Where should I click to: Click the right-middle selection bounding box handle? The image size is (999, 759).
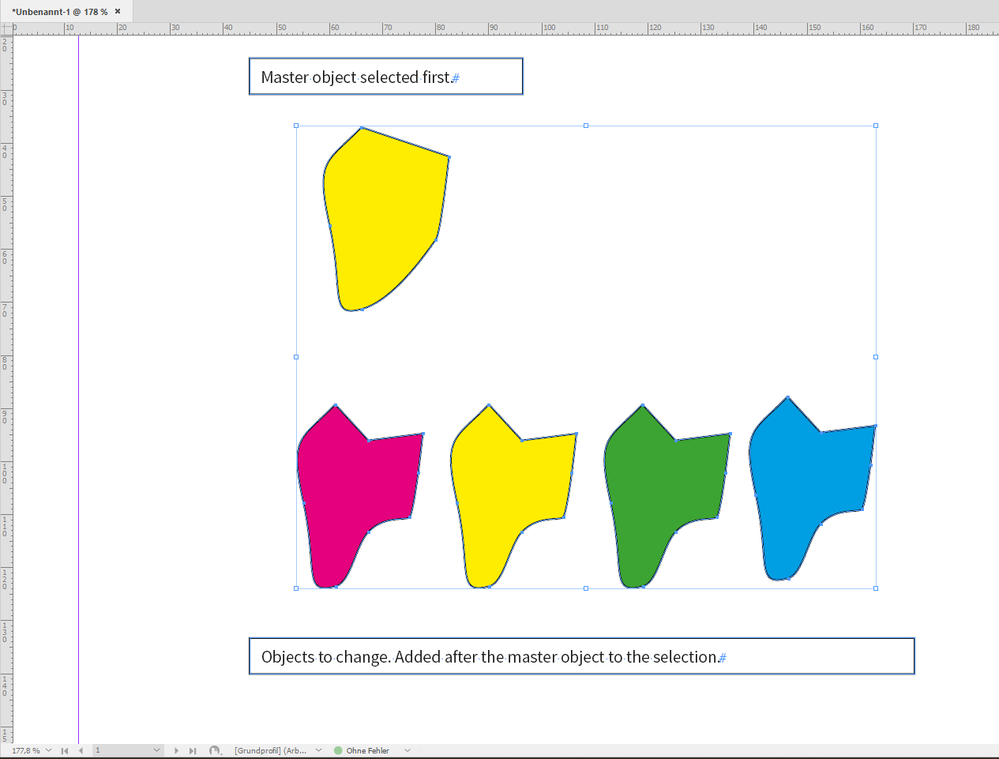(875, 357)
